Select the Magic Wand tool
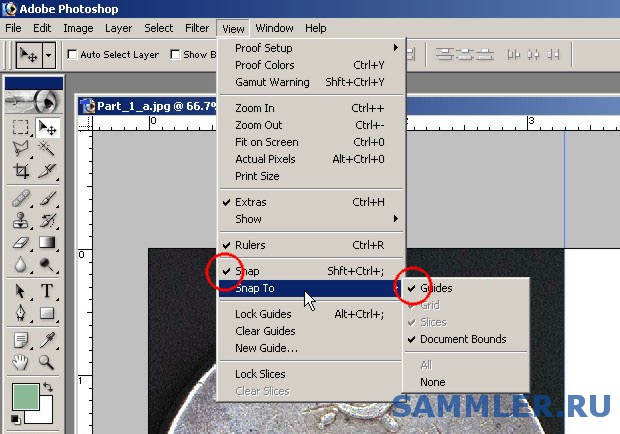This screenshot has height=434, width=620. (x=46, y=149)
